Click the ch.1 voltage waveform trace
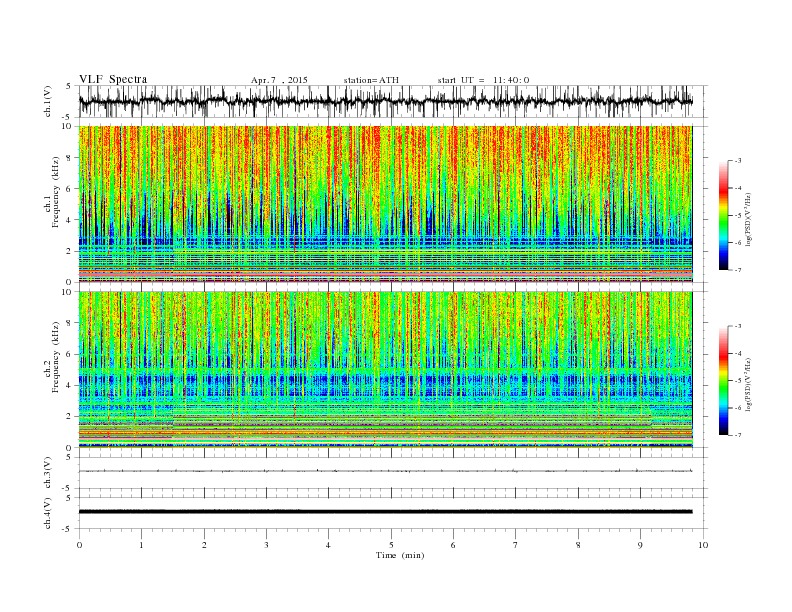Image resolution: width=792 pixels, height=612 pixels. click(385, 101)
